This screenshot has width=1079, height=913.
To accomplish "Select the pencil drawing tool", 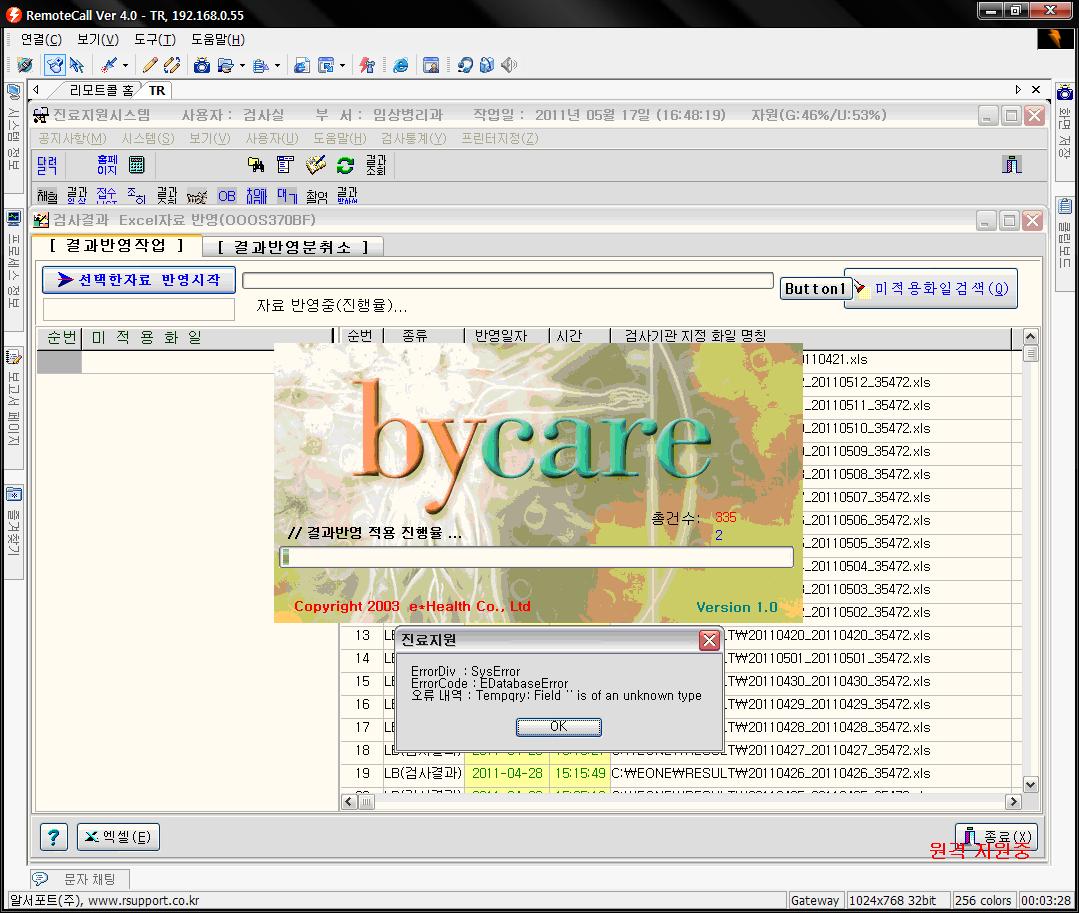I will tap(149, 65).
